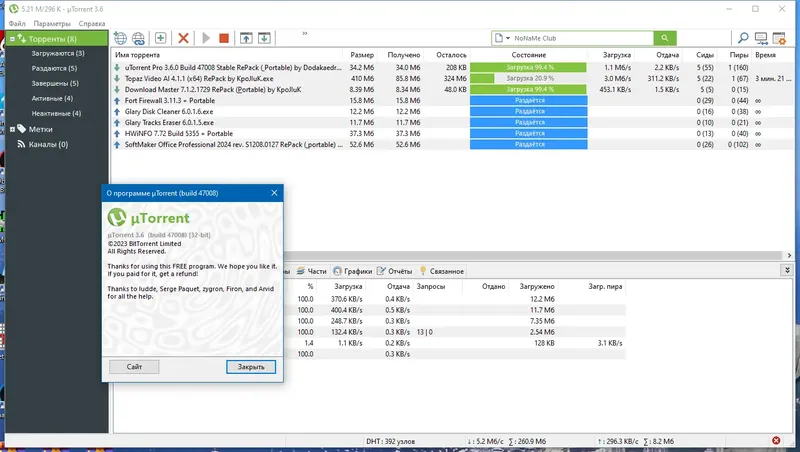The width and height of the screenshot is (800, 452).
Task: Open the Параметры menu
Action: [x=52, y=23]
